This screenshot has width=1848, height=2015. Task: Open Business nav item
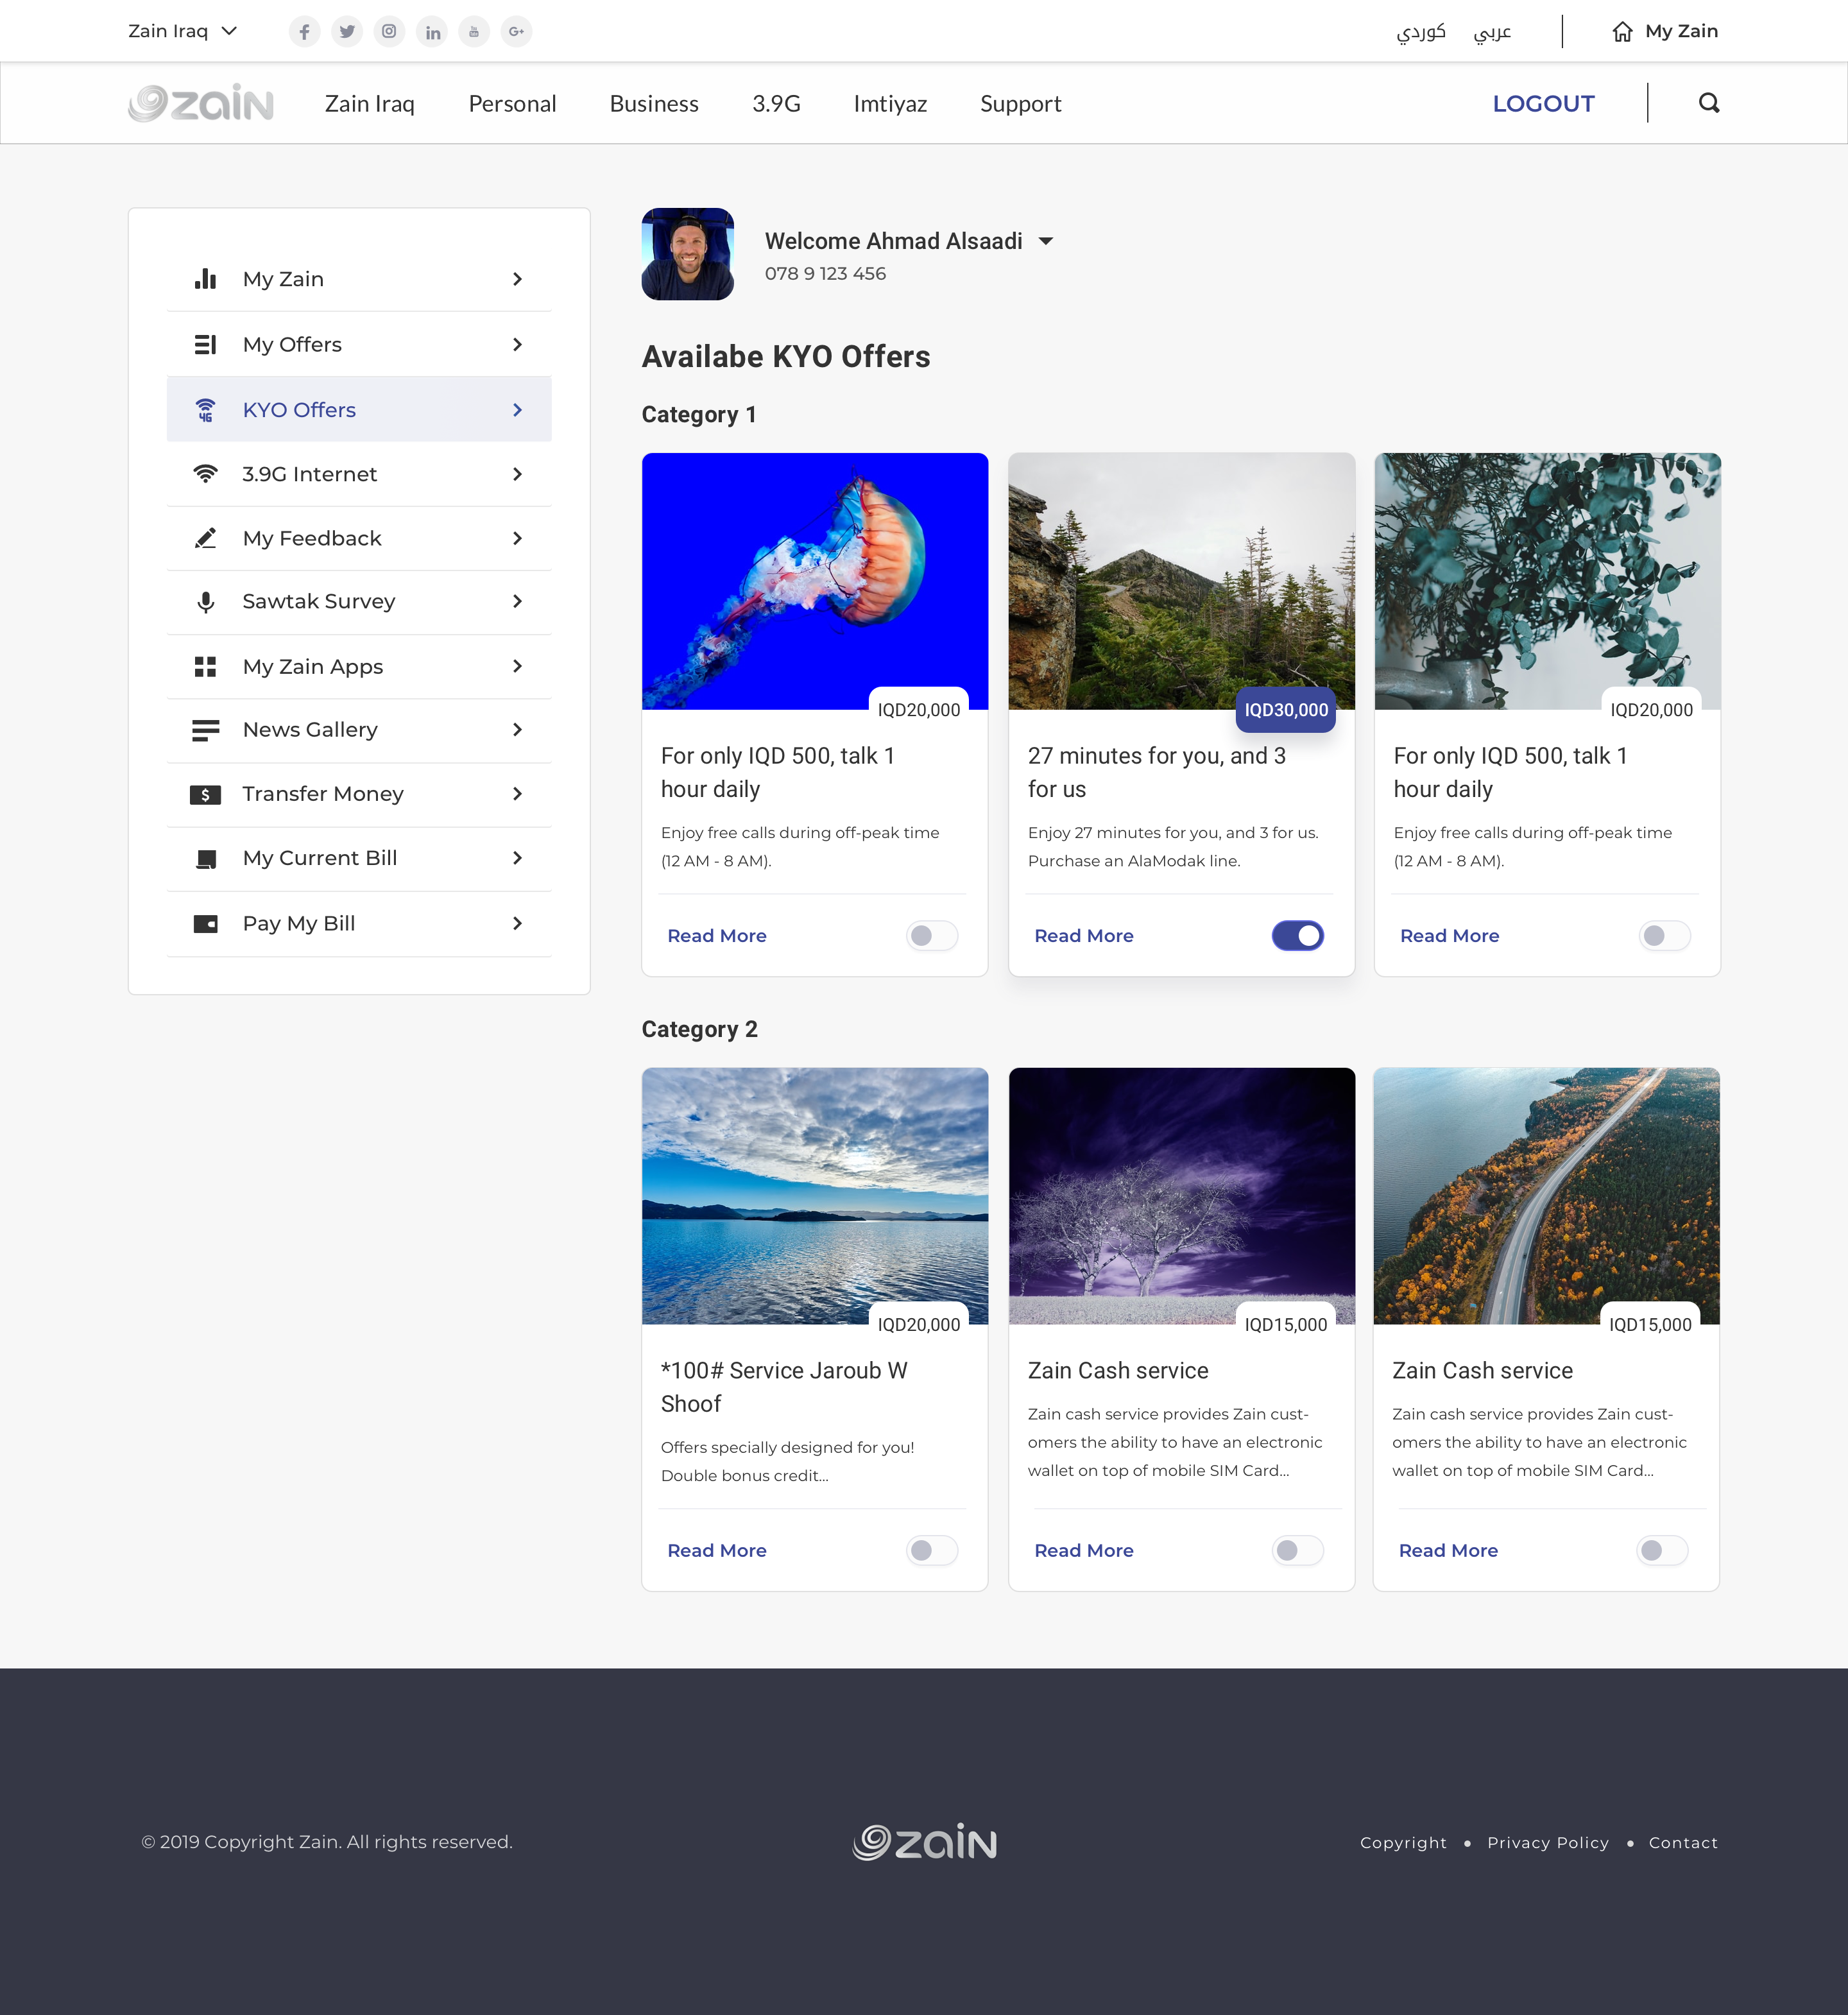click(654, 104)
